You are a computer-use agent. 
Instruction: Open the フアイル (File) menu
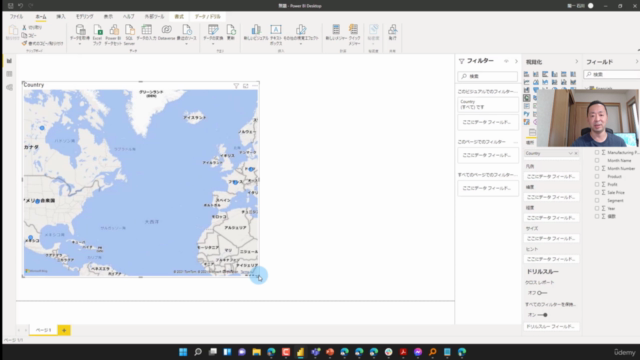[x=16, y=17]
